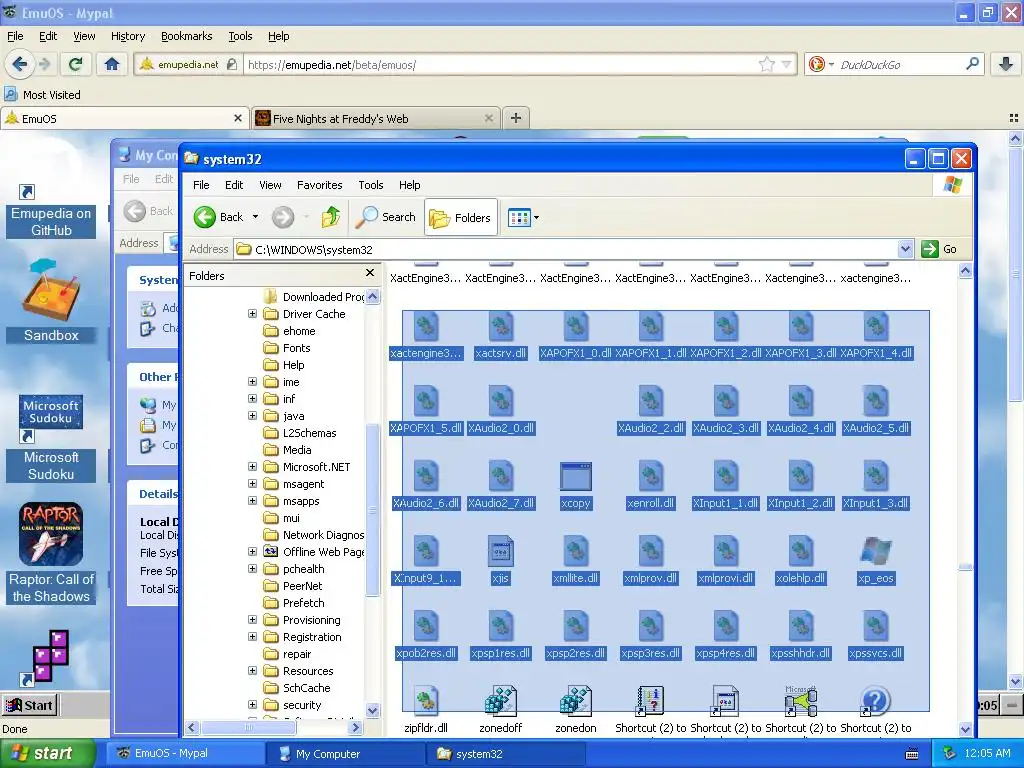Open a new browser tab

pyautogui.click(x=516, y=118)
